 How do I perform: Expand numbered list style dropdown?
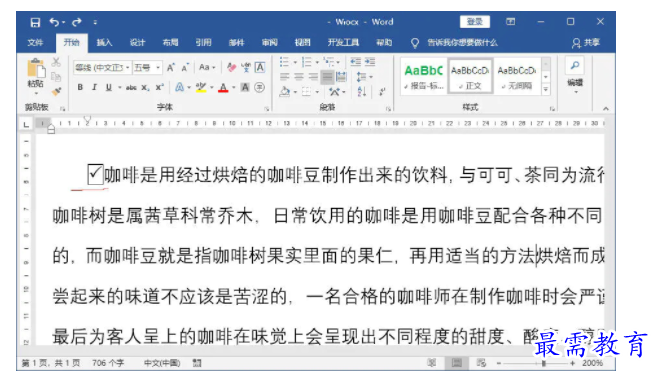(x=317, y=62)
